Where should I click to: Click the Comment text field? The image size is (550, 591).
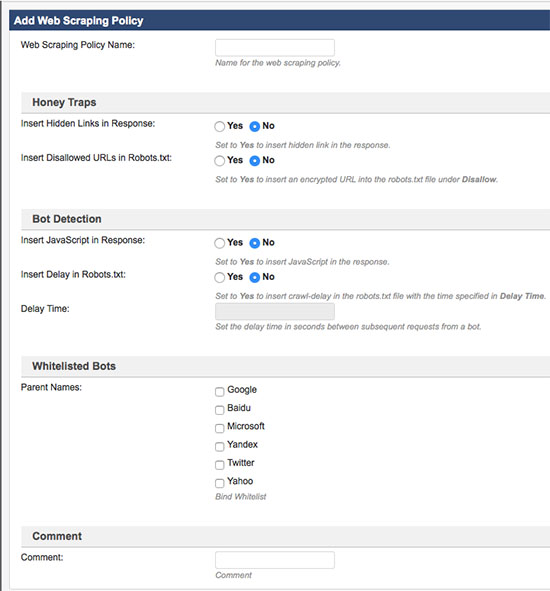click(274, 560)
